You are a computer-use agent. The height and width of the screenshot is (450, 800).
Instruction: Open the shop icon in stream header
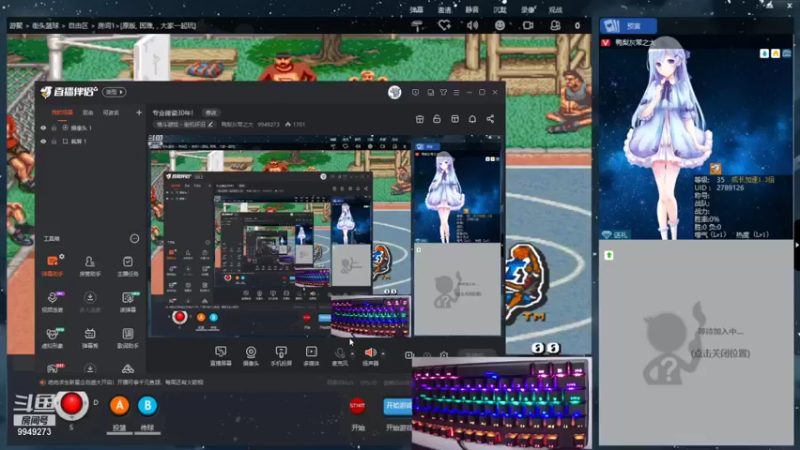419,119
